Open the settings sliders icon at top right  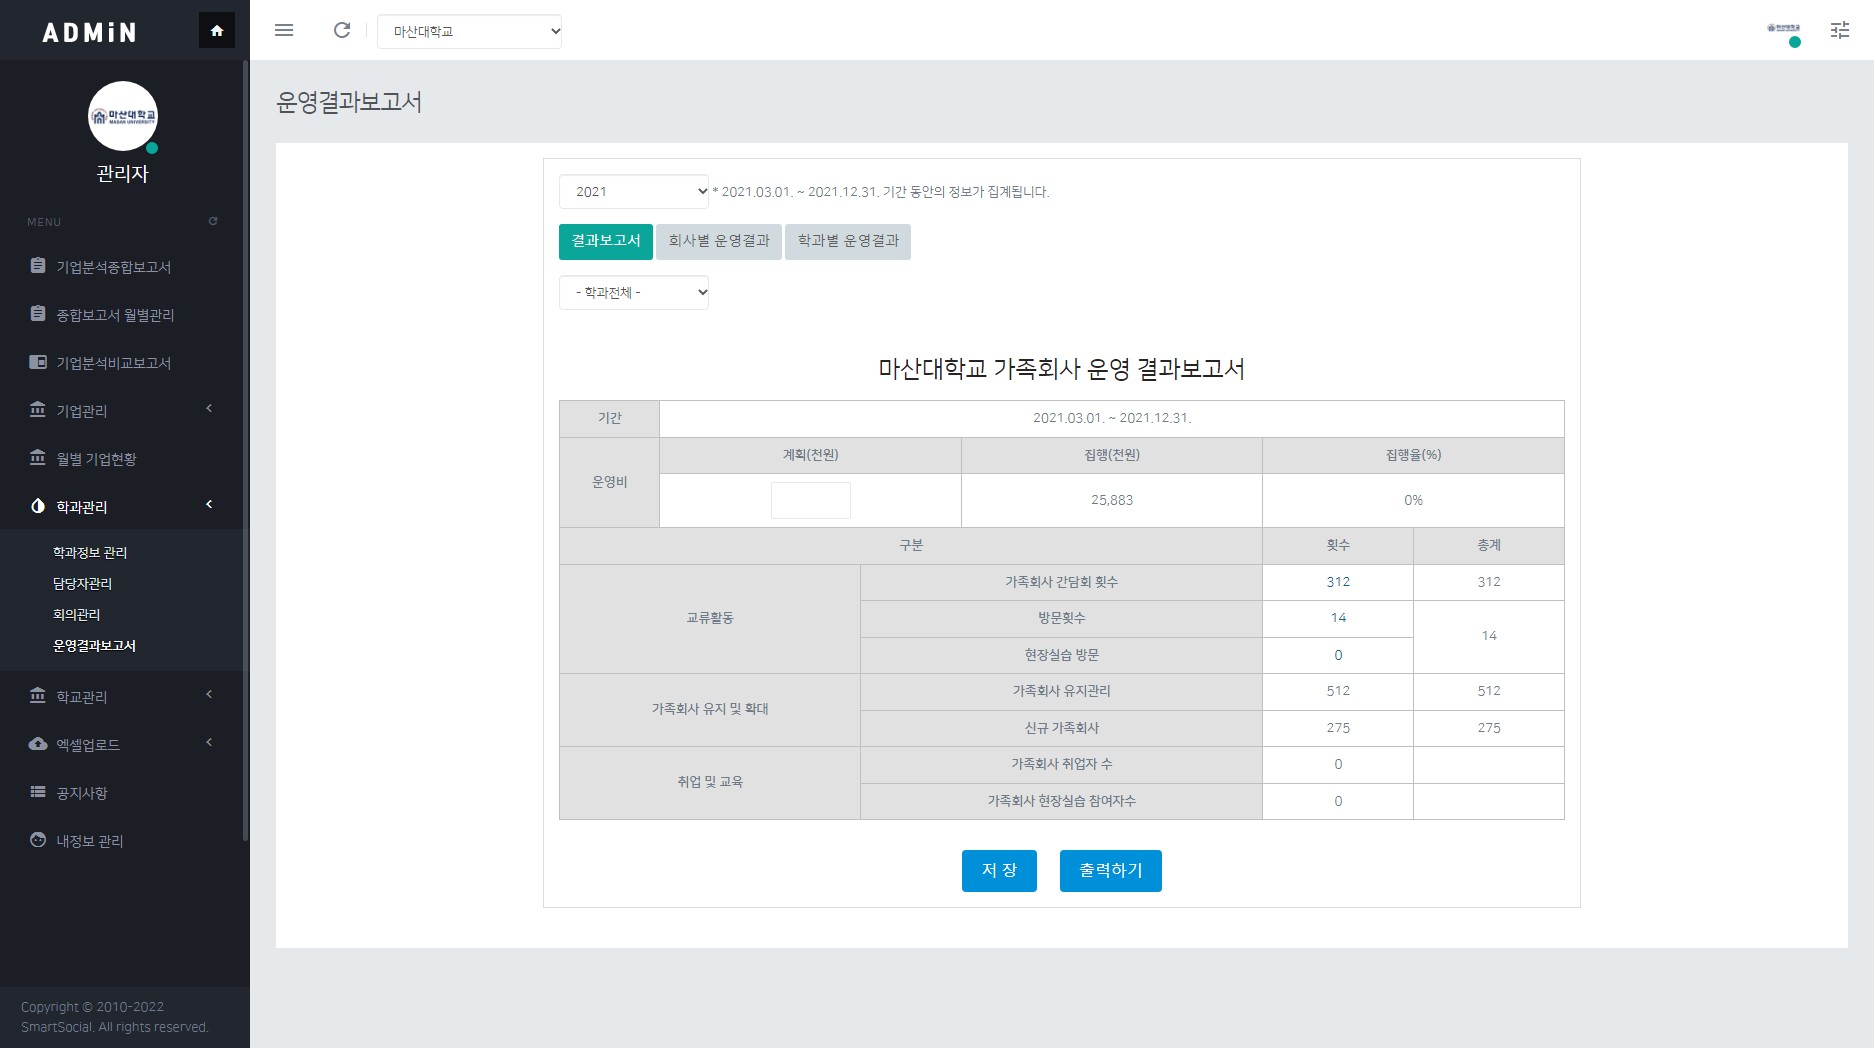point(1839,31)
